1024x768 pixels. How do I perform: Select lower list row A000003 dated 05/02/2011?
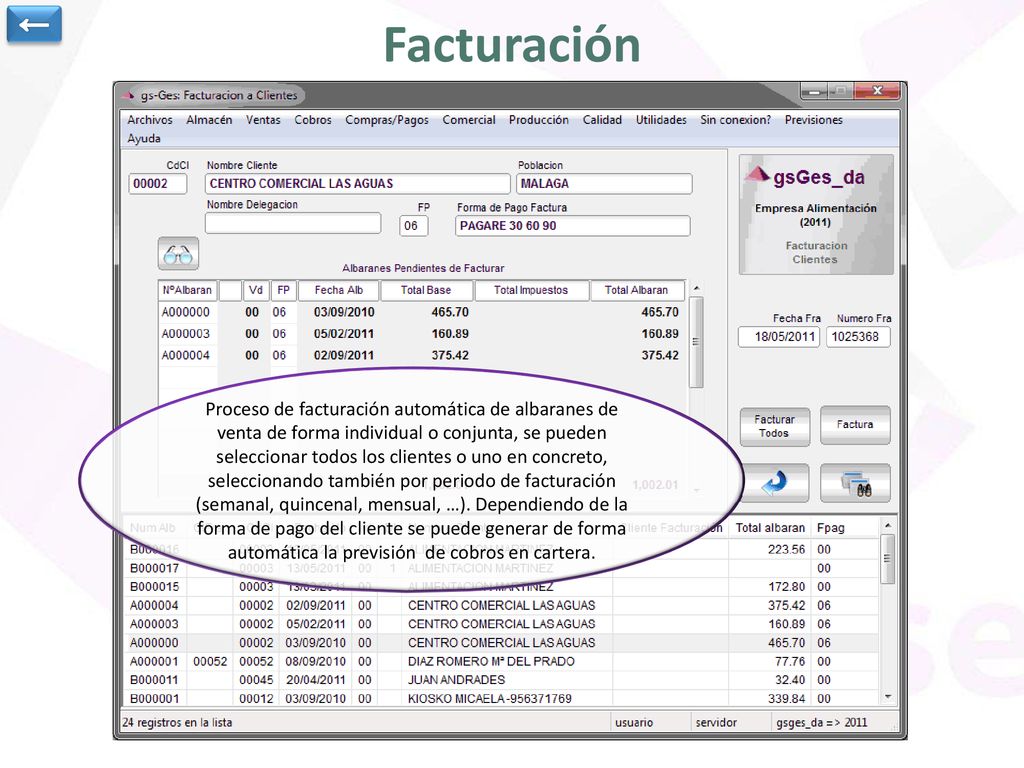(x=501, y=624)
